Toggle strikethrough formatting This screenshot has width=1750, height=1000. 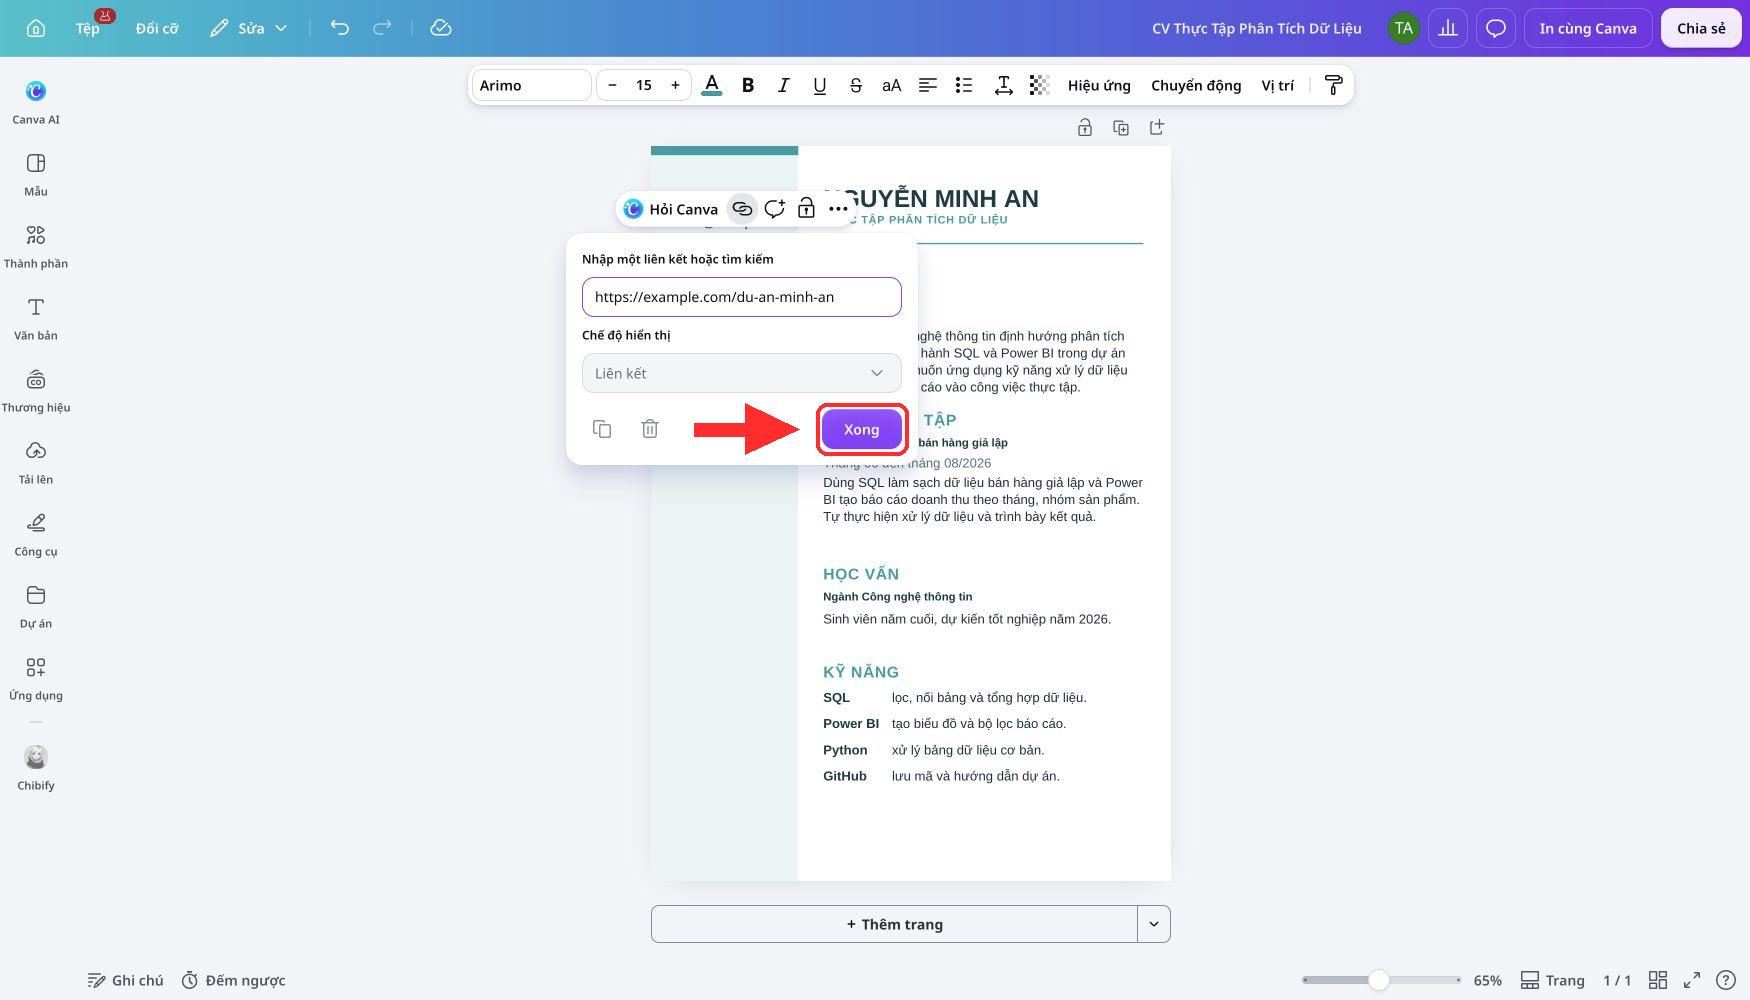pos(856,85)
